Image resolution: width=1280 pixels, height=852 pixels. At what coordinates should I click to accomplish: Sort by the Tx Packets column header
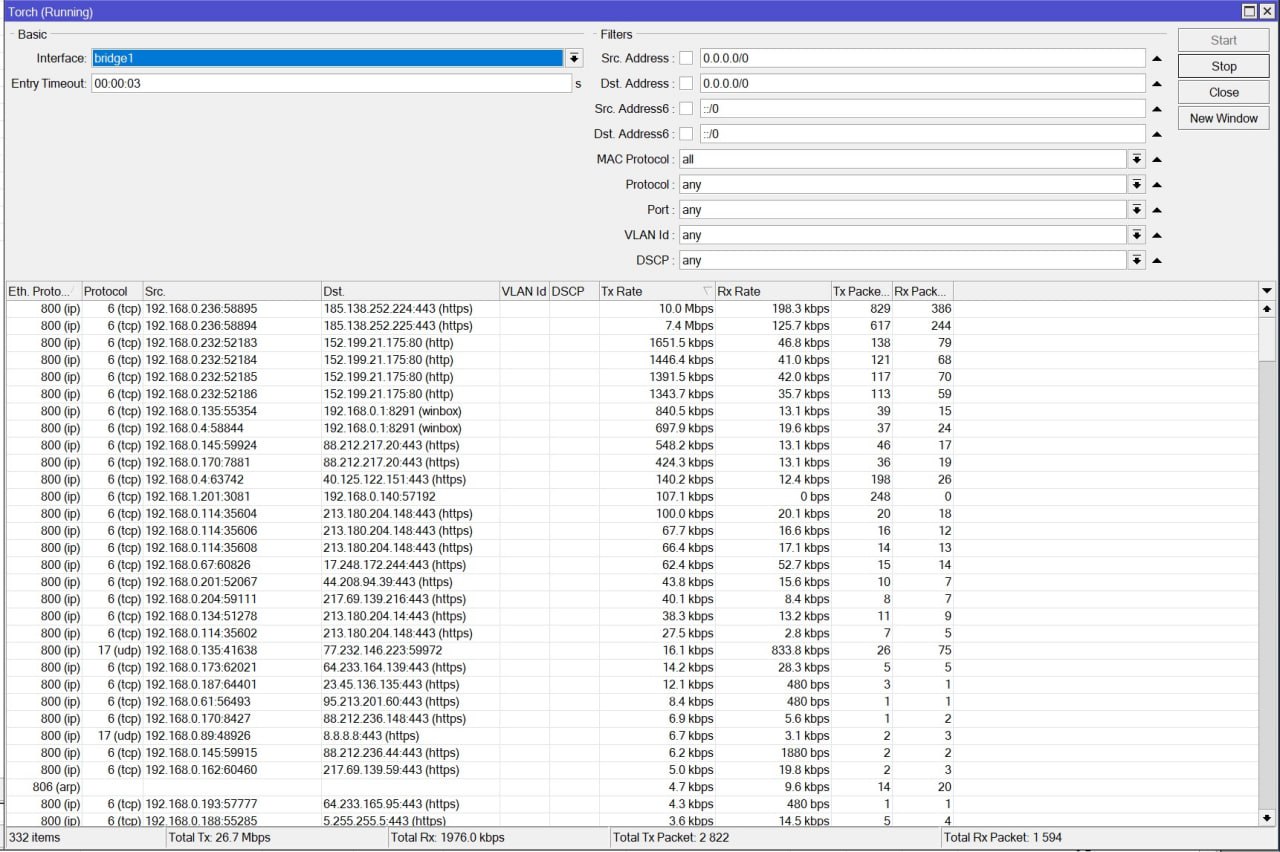point(861,291)
